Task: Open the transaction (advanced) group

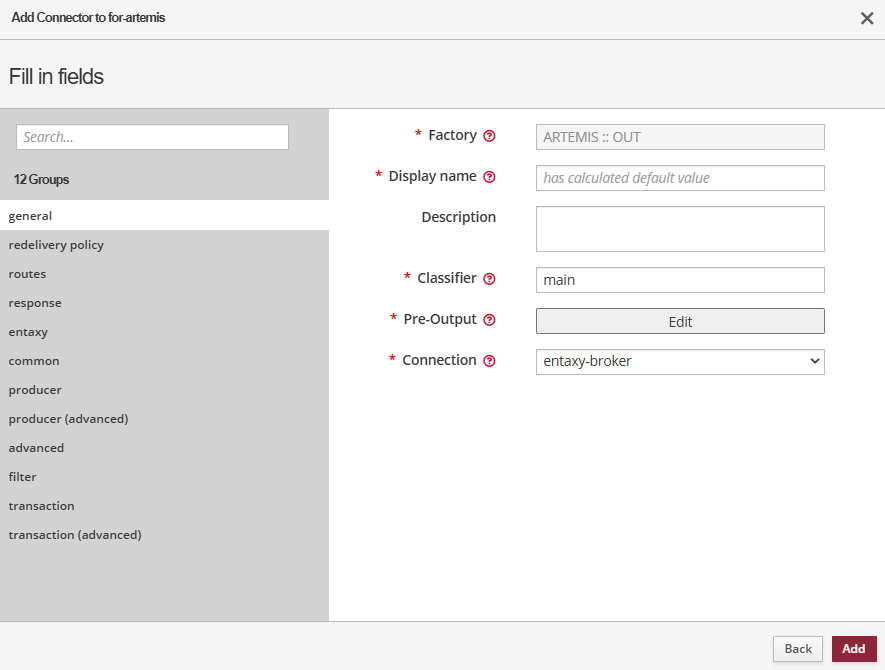Action: tap(75, 535)
